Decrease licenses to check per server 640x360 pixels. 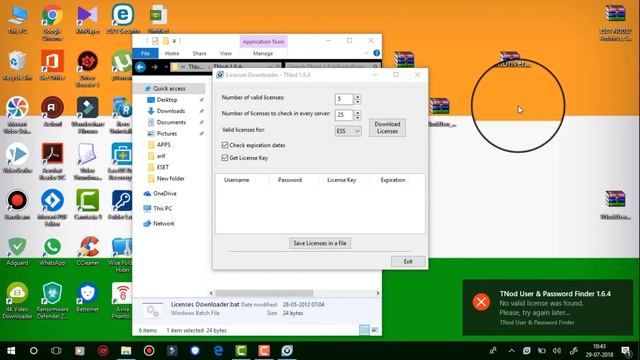tap(358, 118)
